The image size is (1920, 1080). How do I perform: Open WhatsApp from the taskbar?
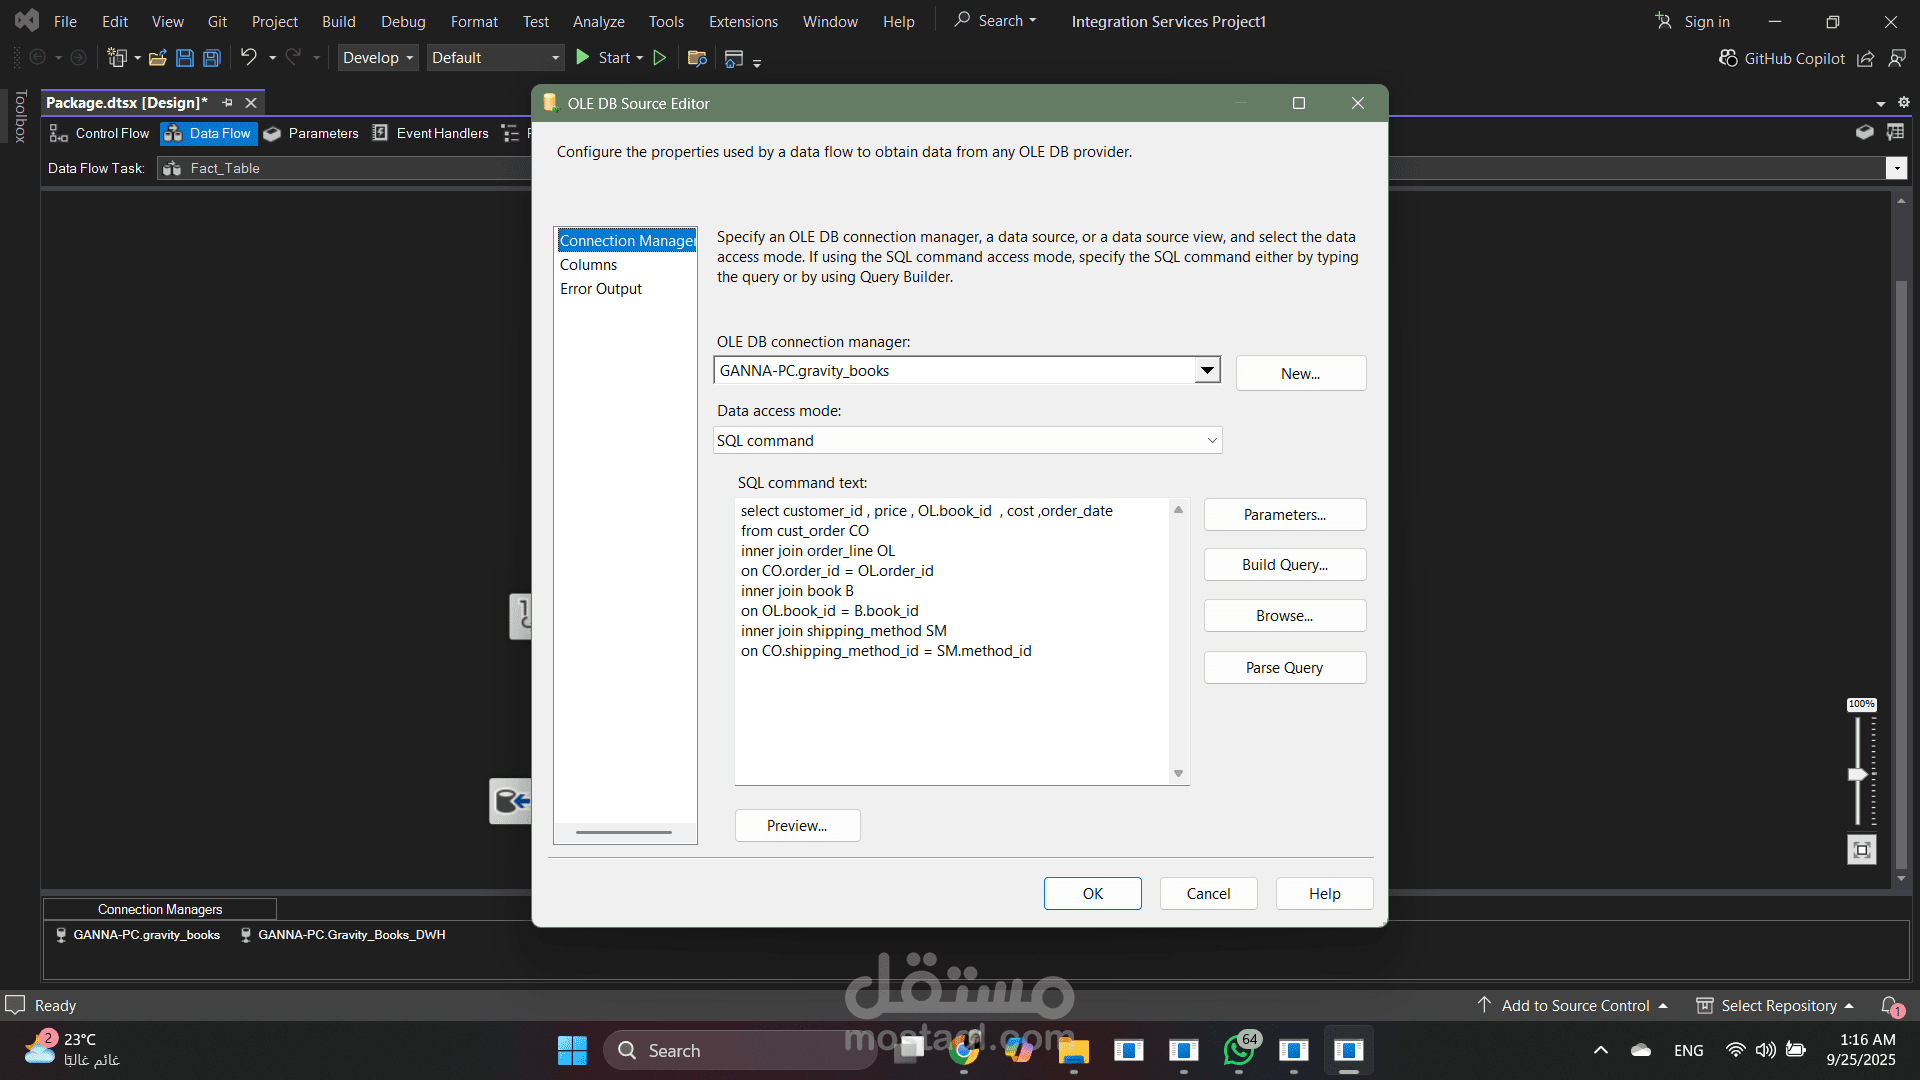tap(1239, 1050)
